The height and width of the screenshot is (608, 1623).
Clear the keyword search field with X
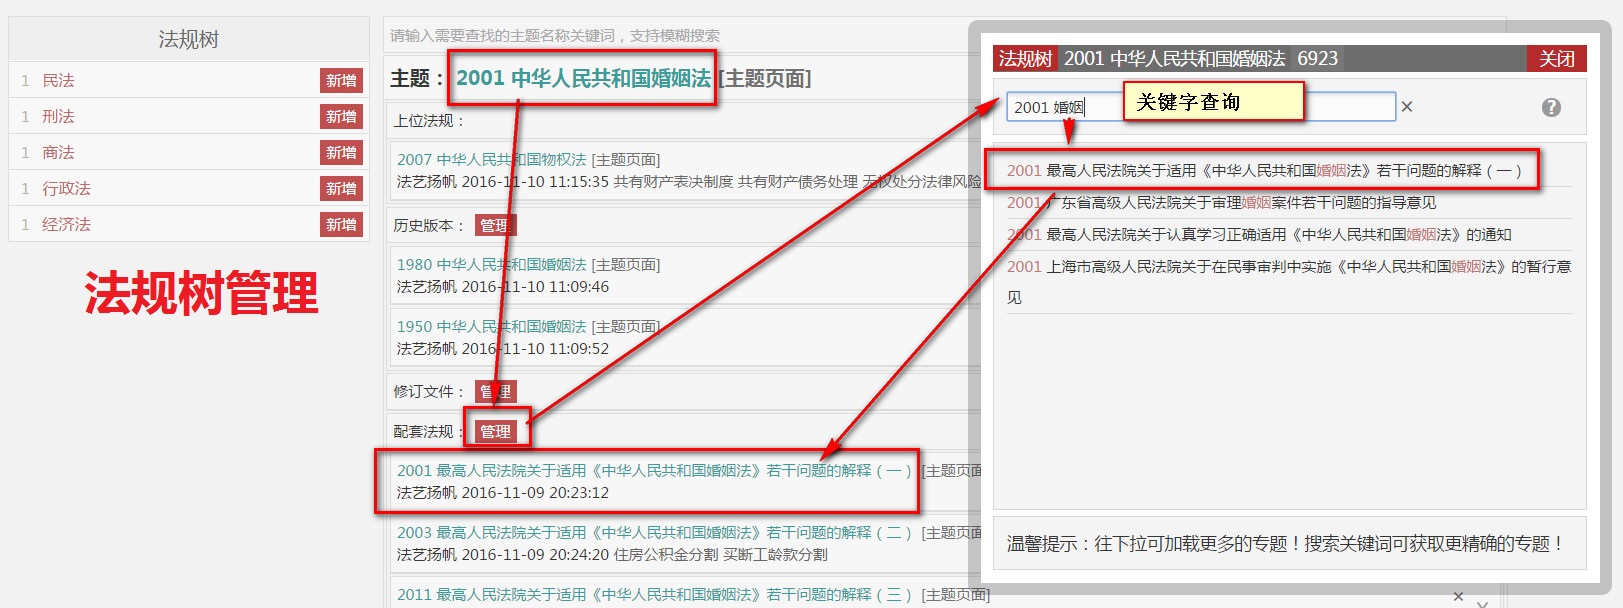(x=1406, y=107)
